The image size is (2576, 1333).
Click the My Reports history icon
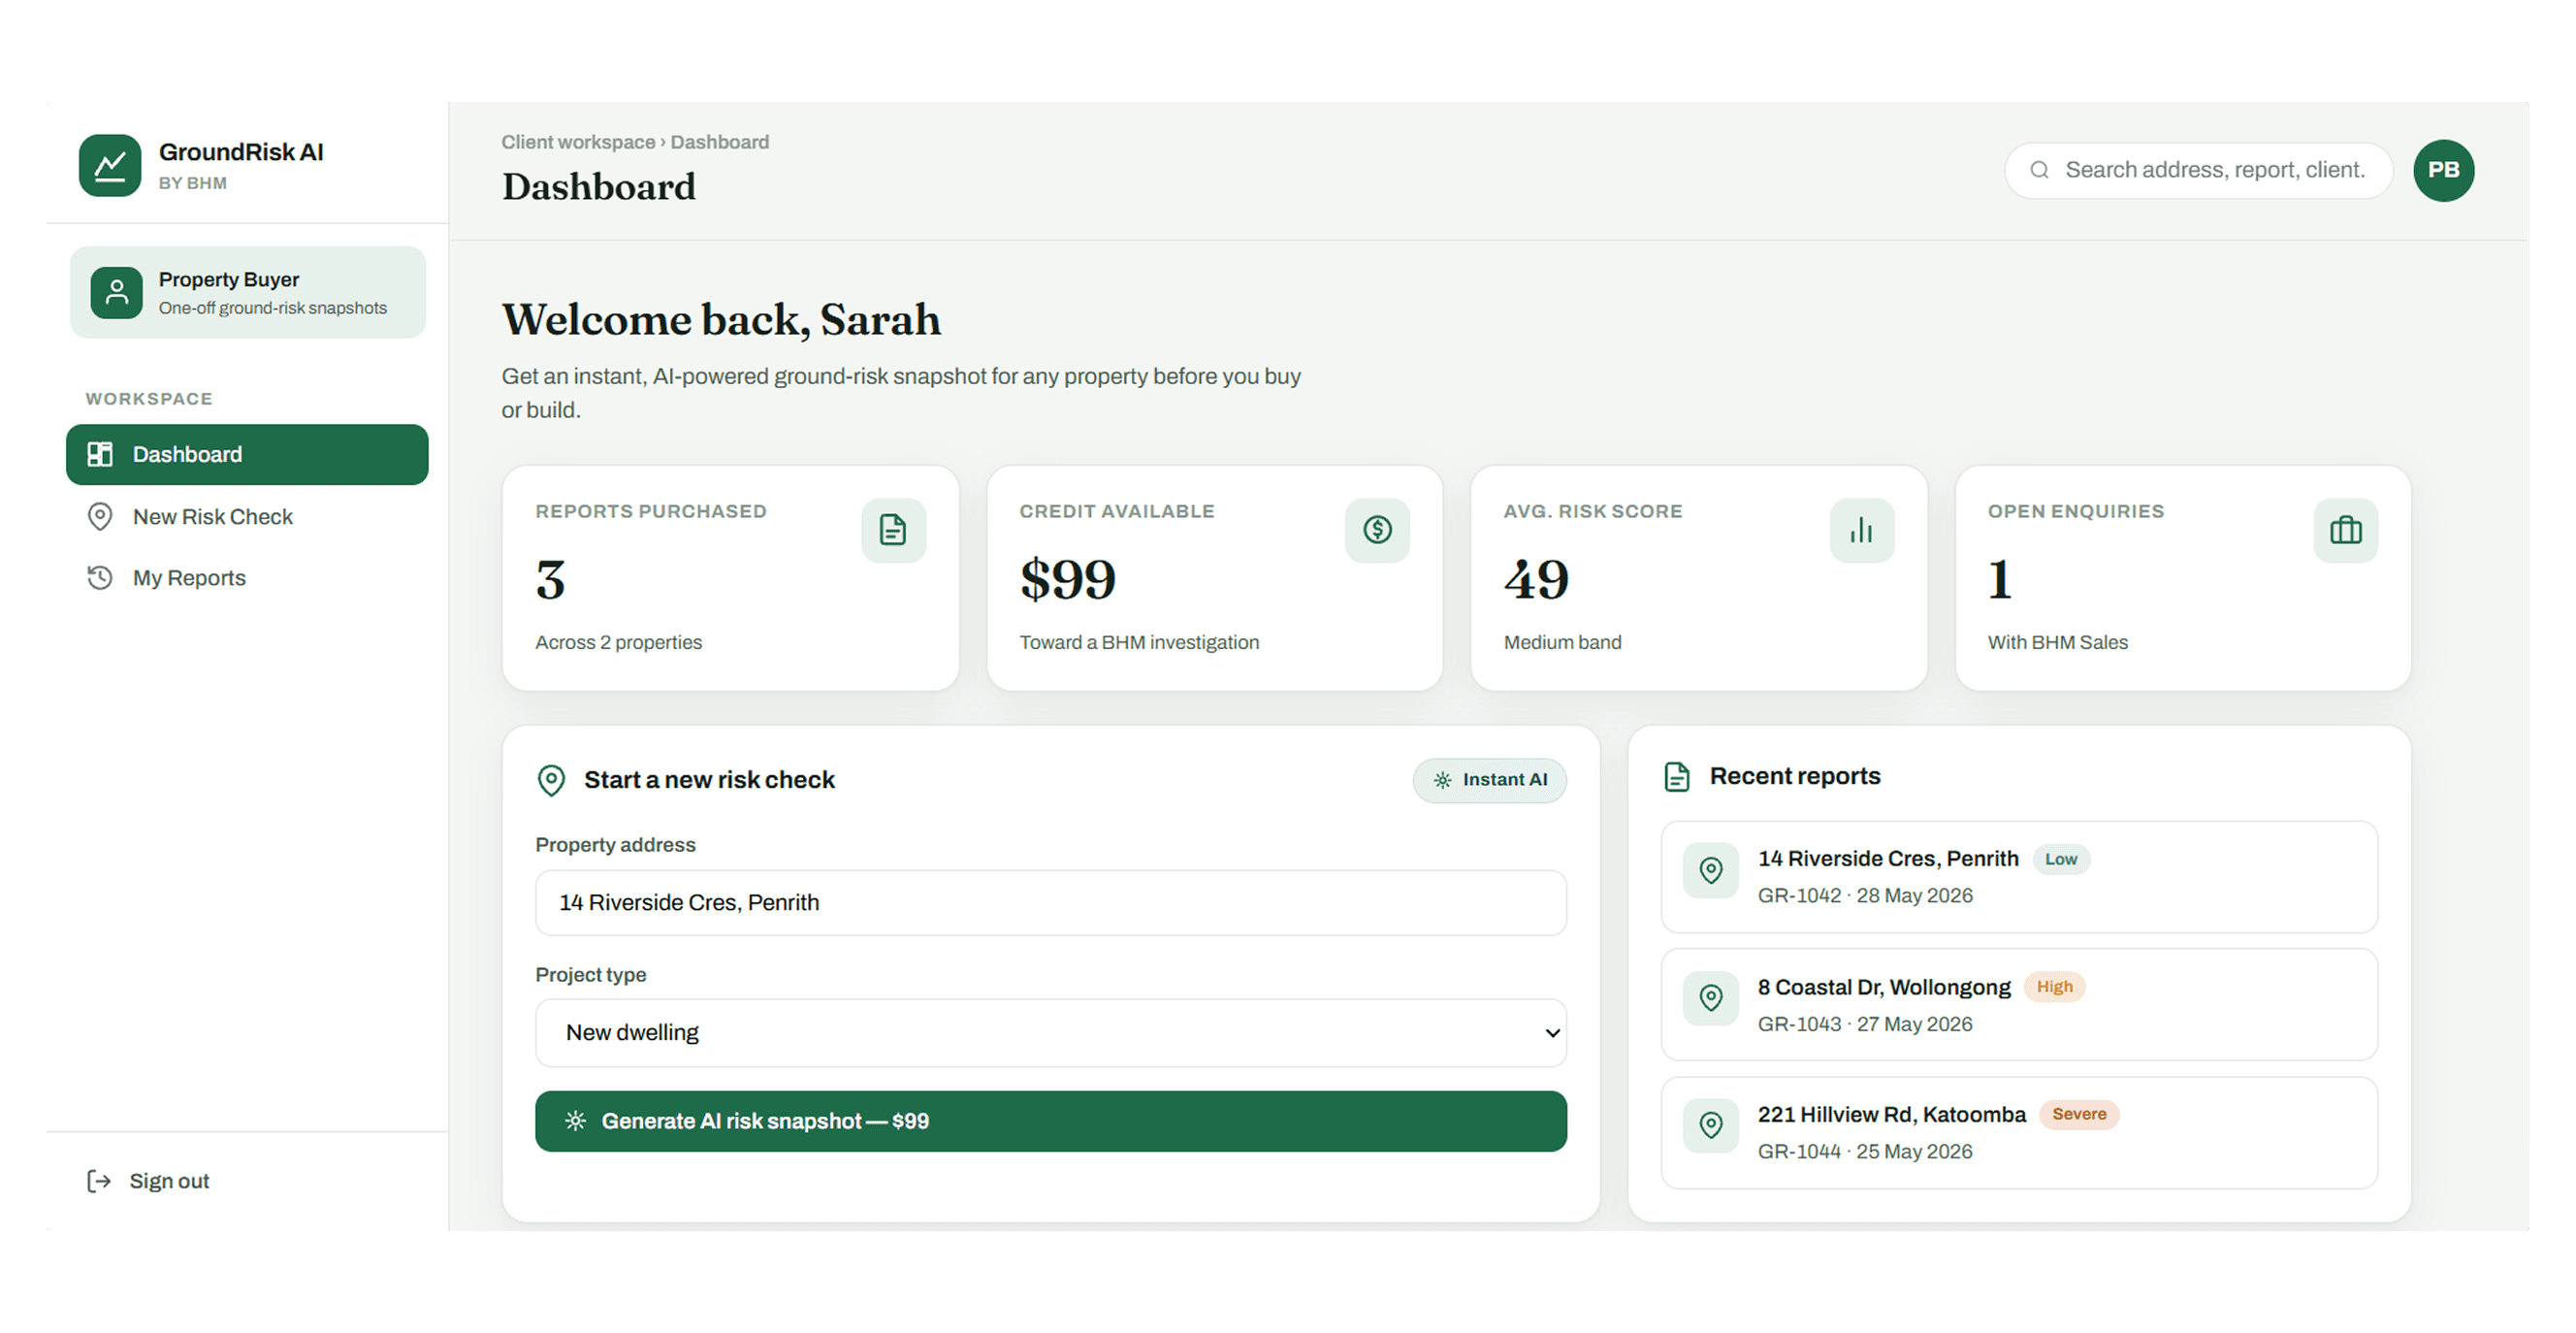(100, 578)
